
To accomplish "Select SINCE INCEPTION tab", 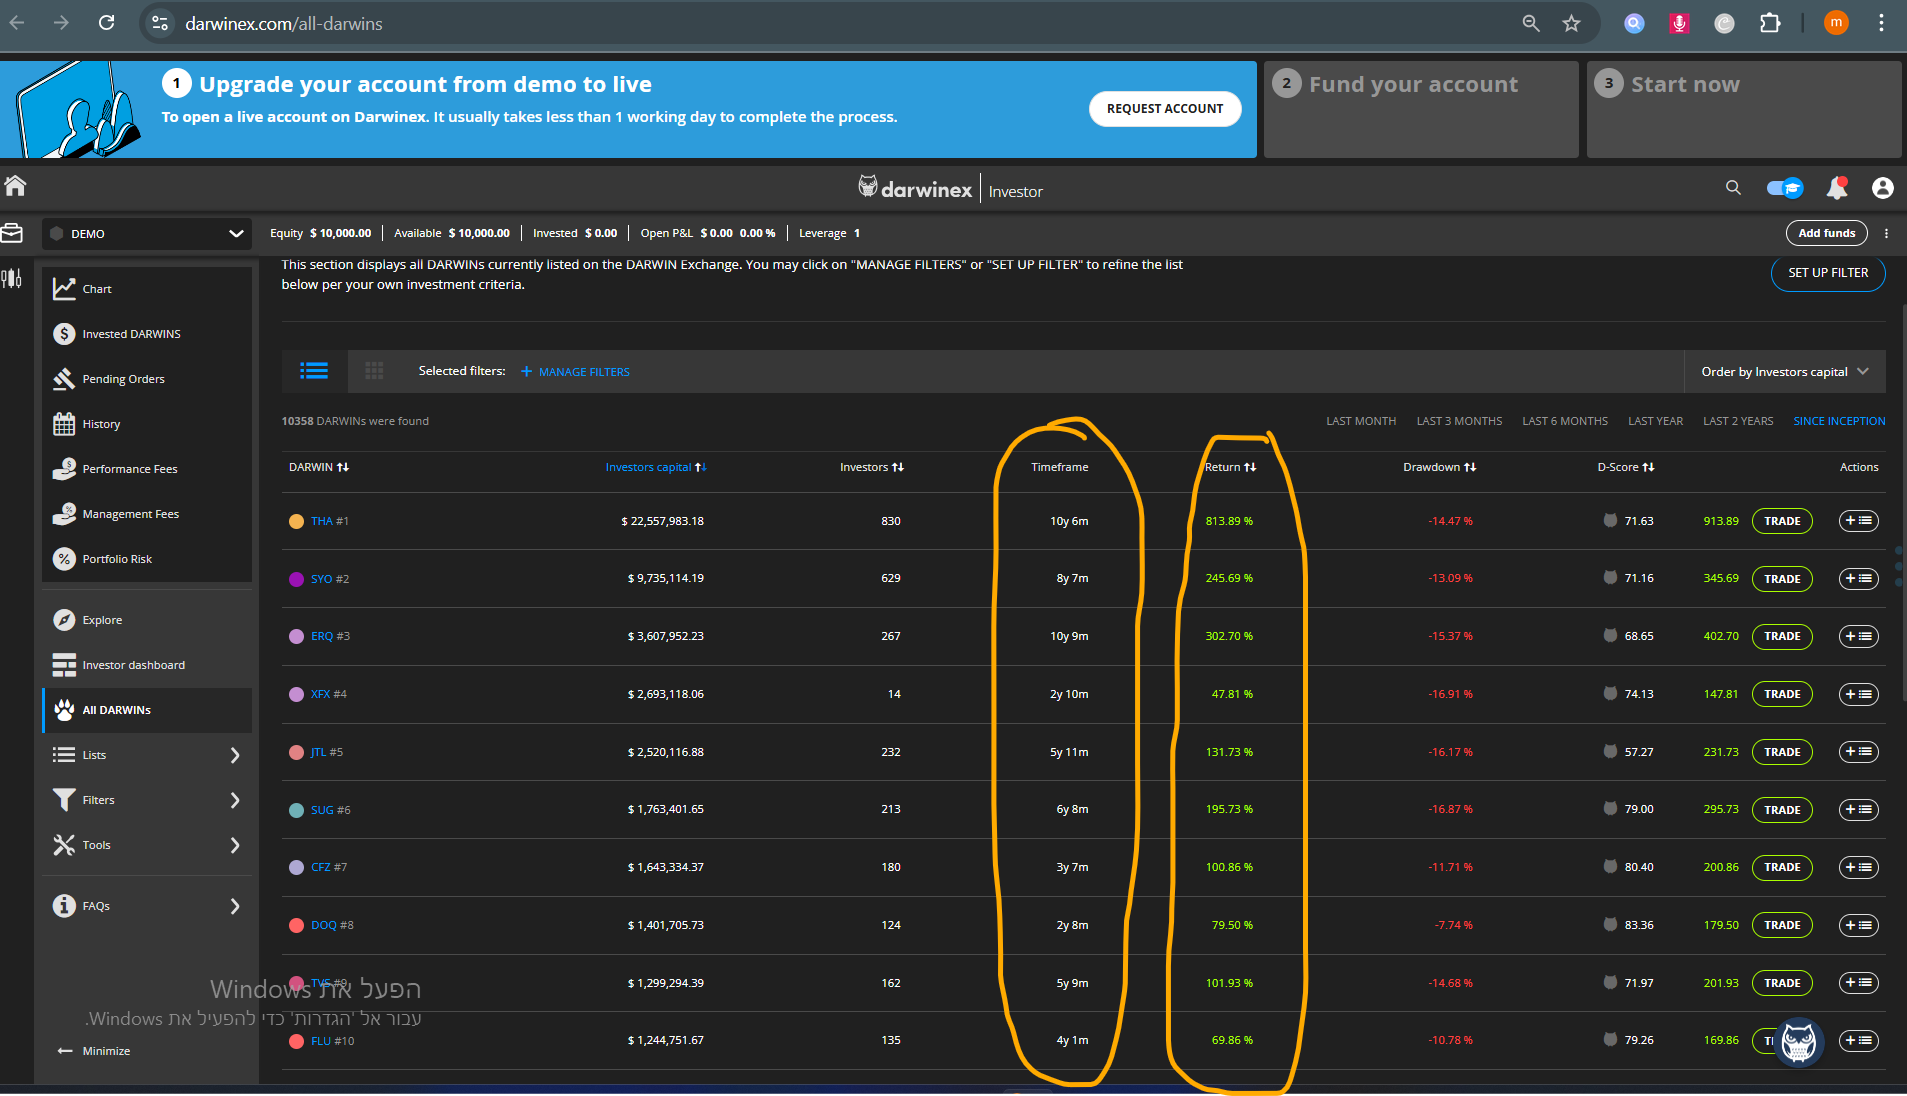I will [1839, 421].
